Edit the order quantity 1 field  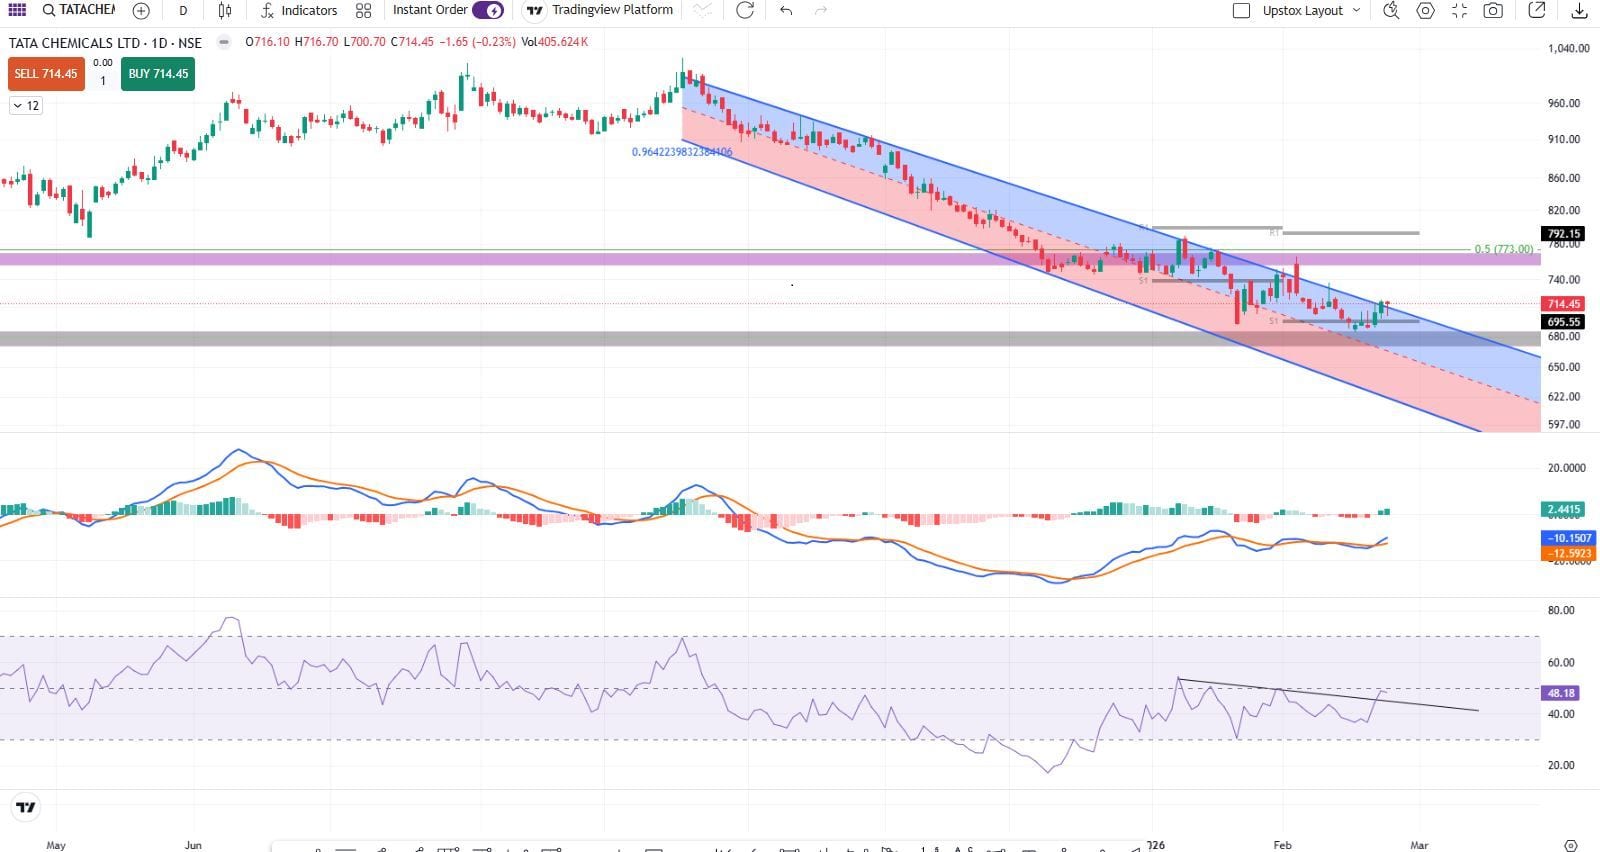(103, 81)
